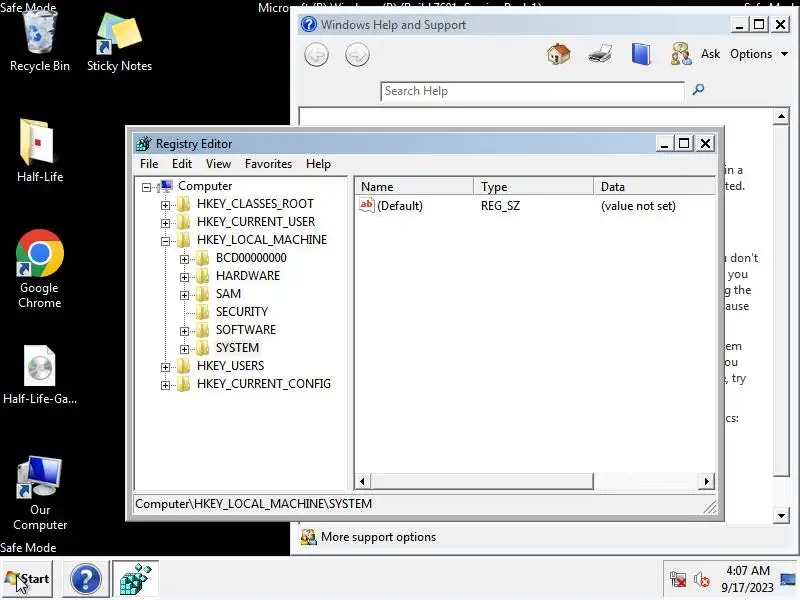Image resolution: width=800 pixels, height=600 pixels.
Task: Select the HKEY_USERS tree label
Action: tap(230, 366)
